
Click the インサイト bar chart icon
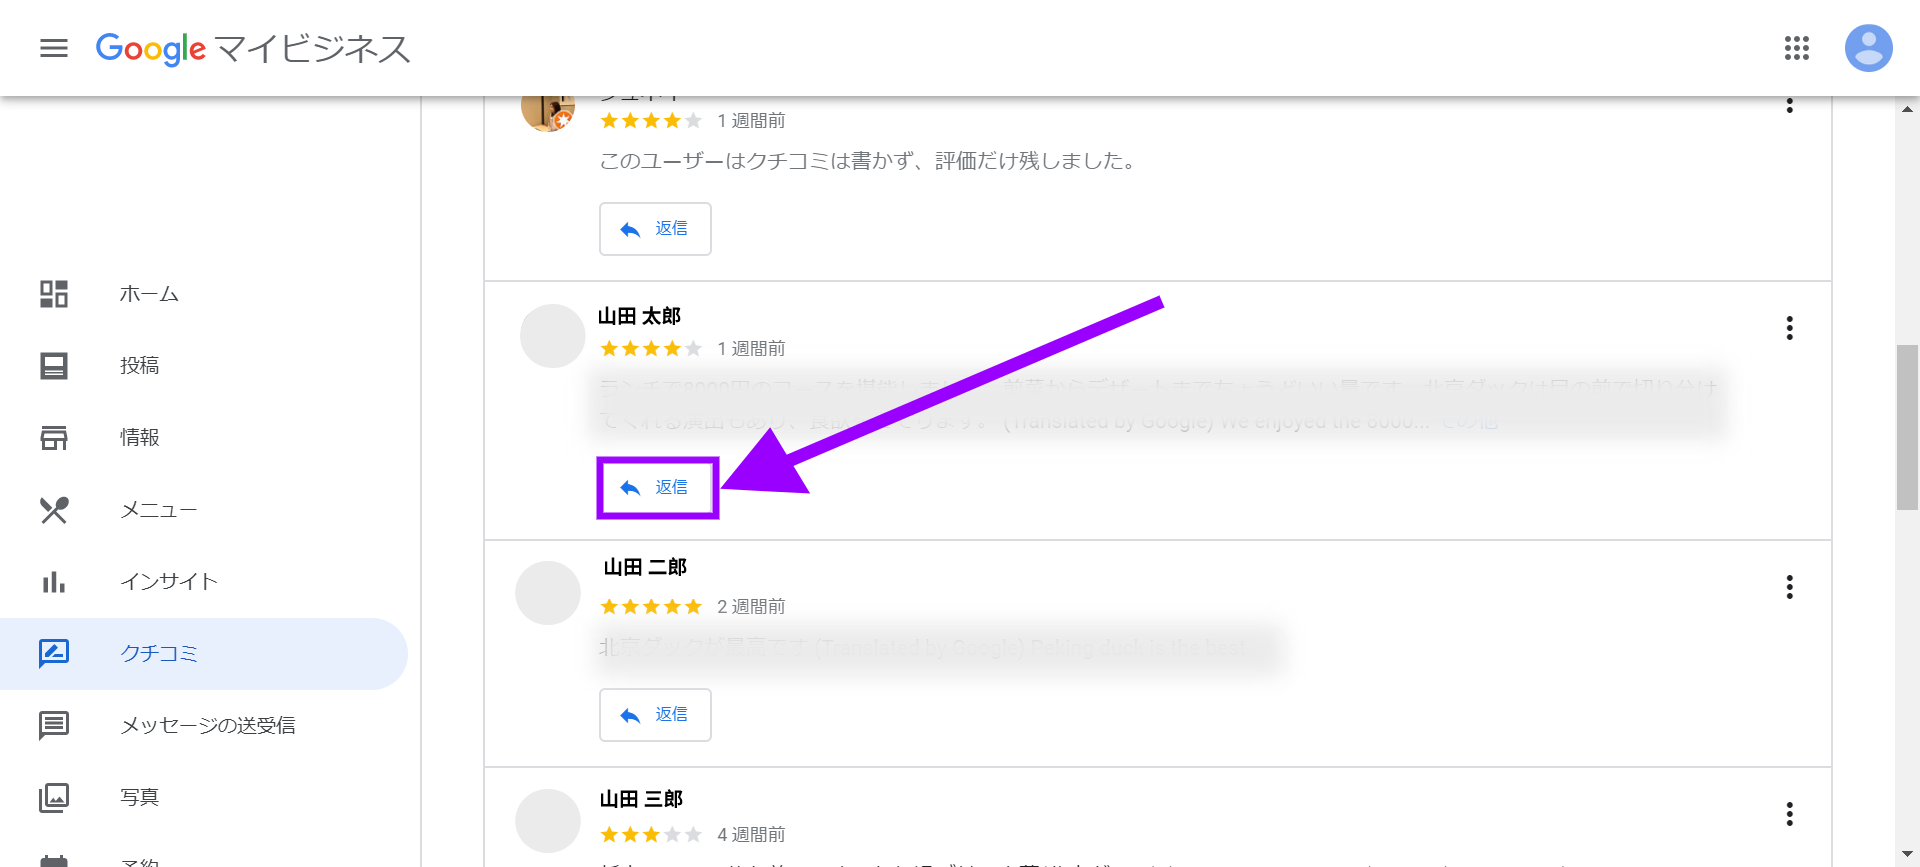(54, 582)
